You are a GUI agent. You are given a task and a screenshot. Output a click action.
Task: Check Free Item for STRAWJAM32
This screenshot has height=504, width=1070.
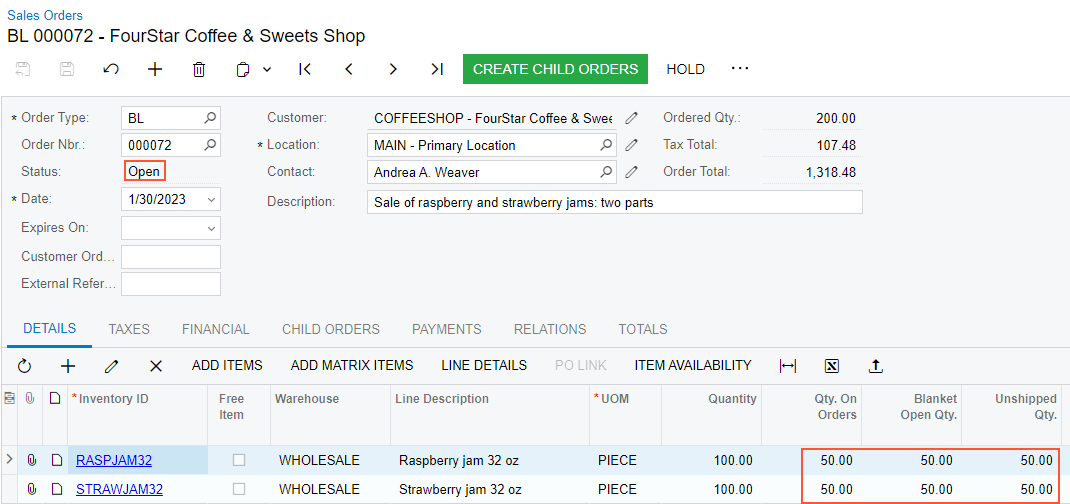[239, 489]
